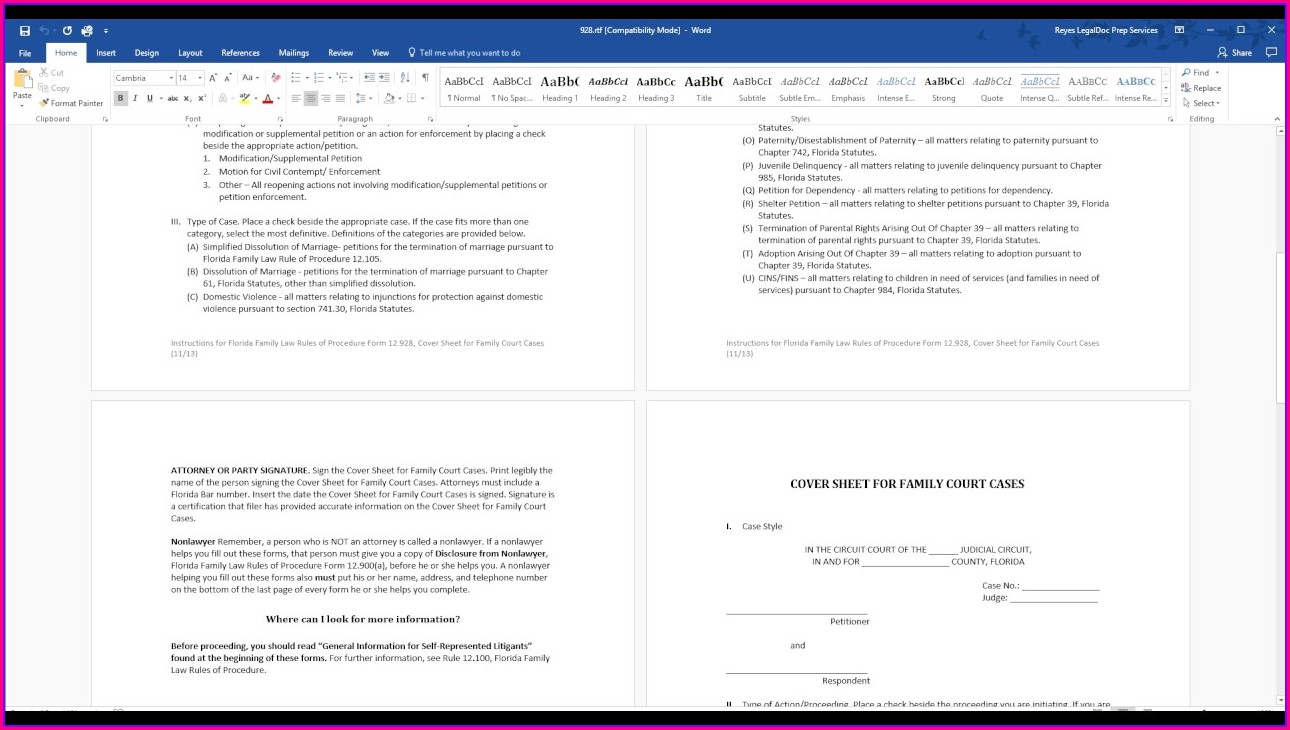Click in the Tell me search box
This screenshot has height=730, width=1290.
pyautogui.click(x=469, y=53)
